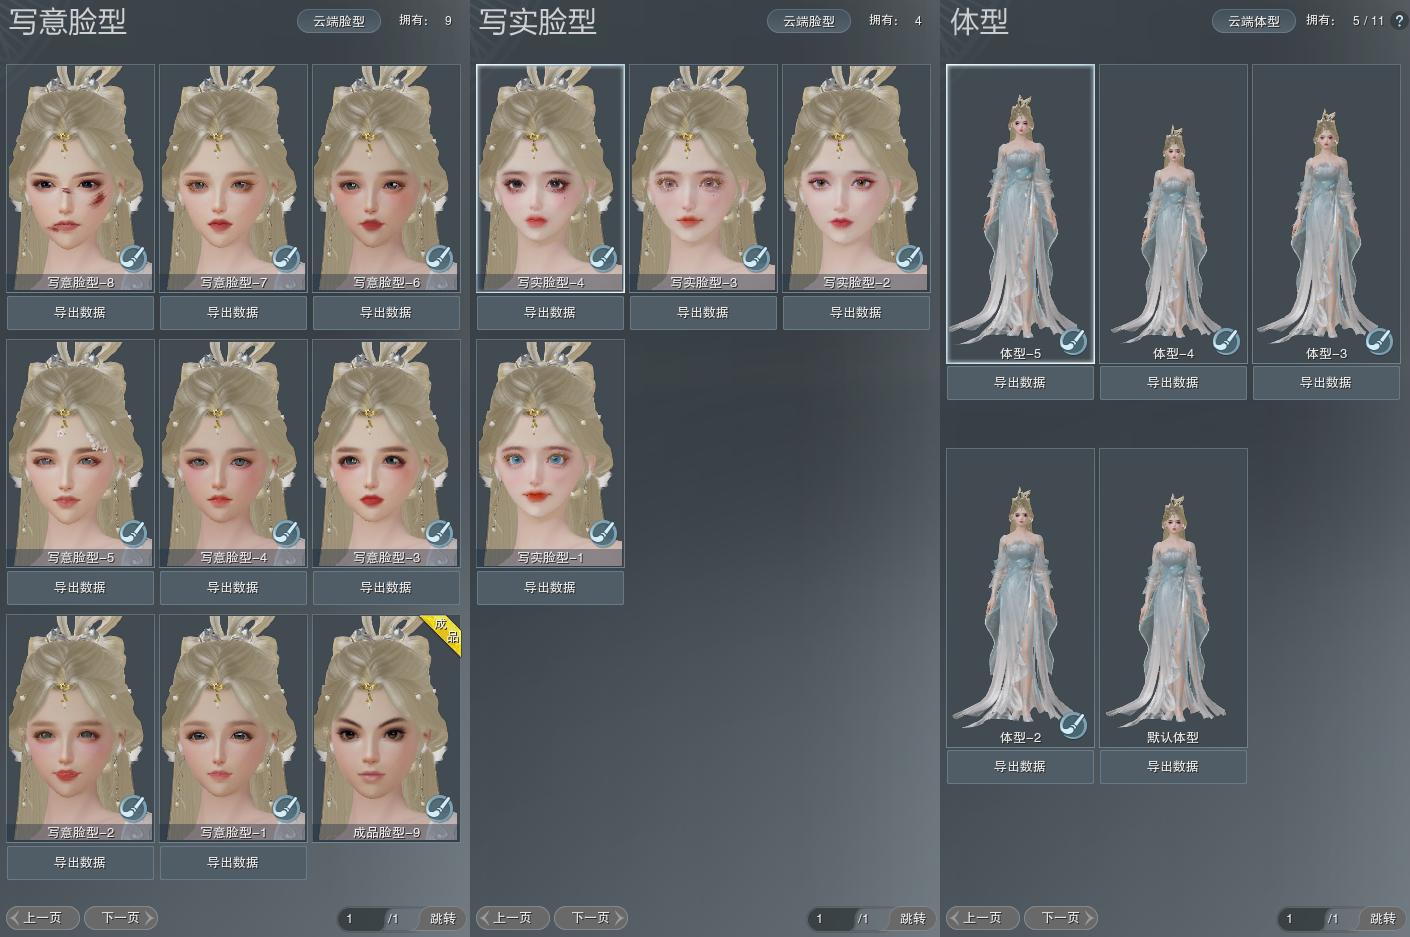
Task: Click page number field in 写实脸型 panel
Action: 831,918
